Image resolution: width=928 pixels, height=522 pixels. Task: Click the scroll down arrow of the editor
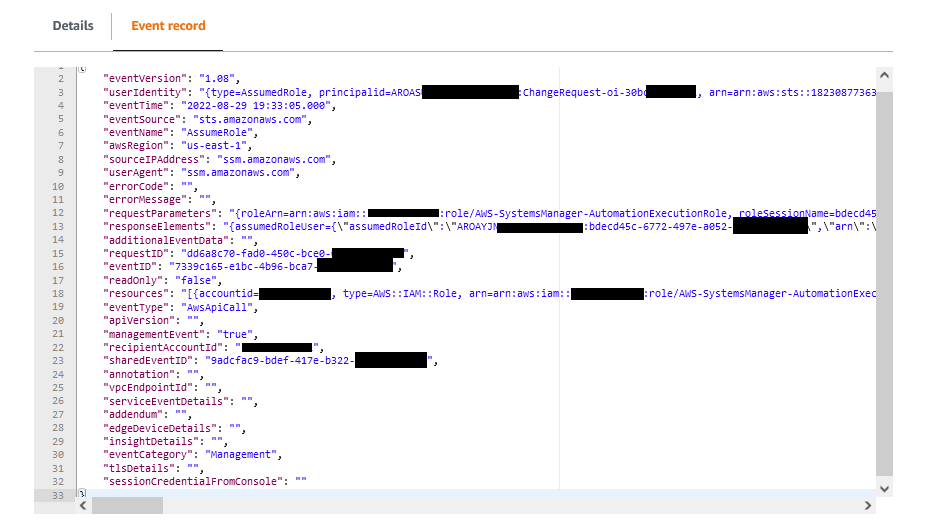click(x=884, y=489)
